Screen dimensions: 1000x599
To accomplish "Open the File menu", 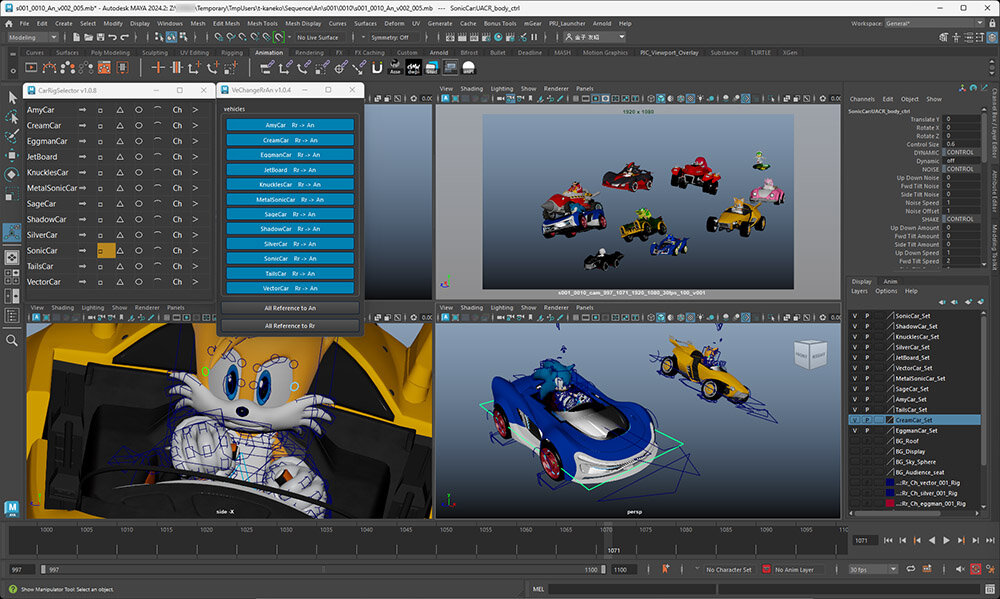I will pos(24,24).
